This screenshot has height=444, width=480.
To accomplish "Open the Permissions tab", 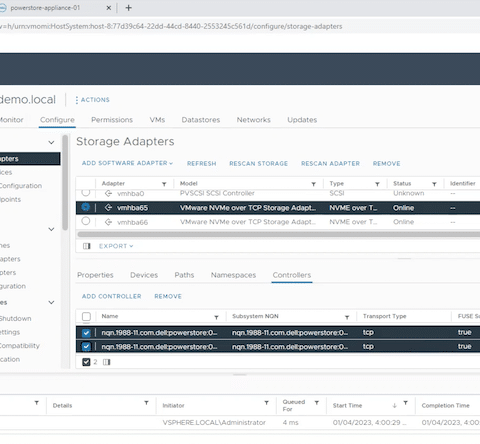I will click(112, 120).
